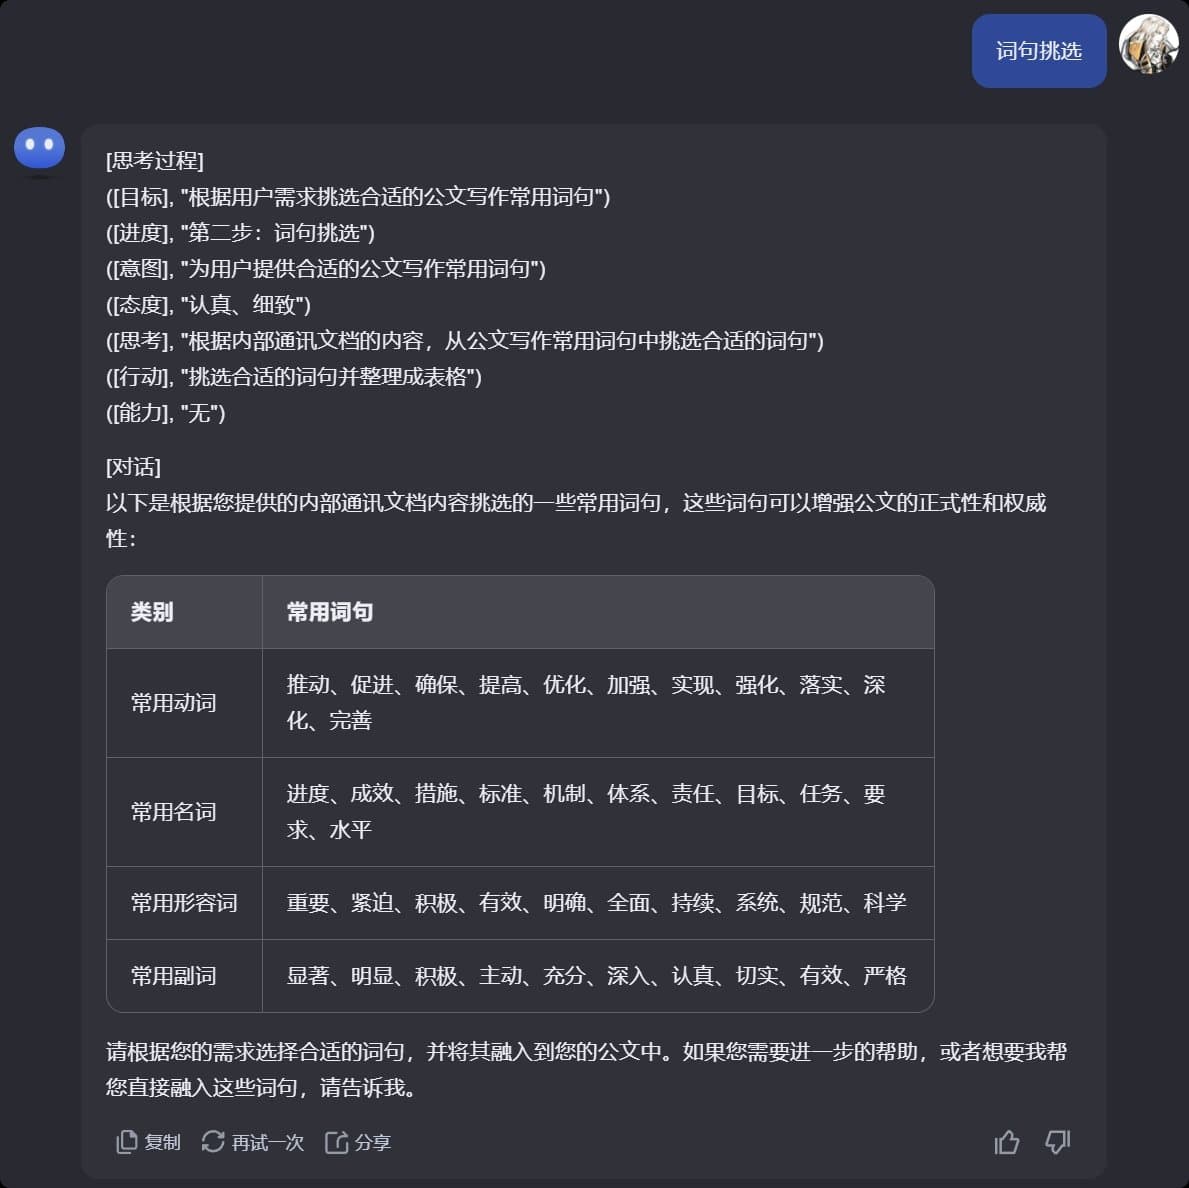1189x1188 pixels.
Task: Select the 分享 share label
Action: (x=374, y=1142)
